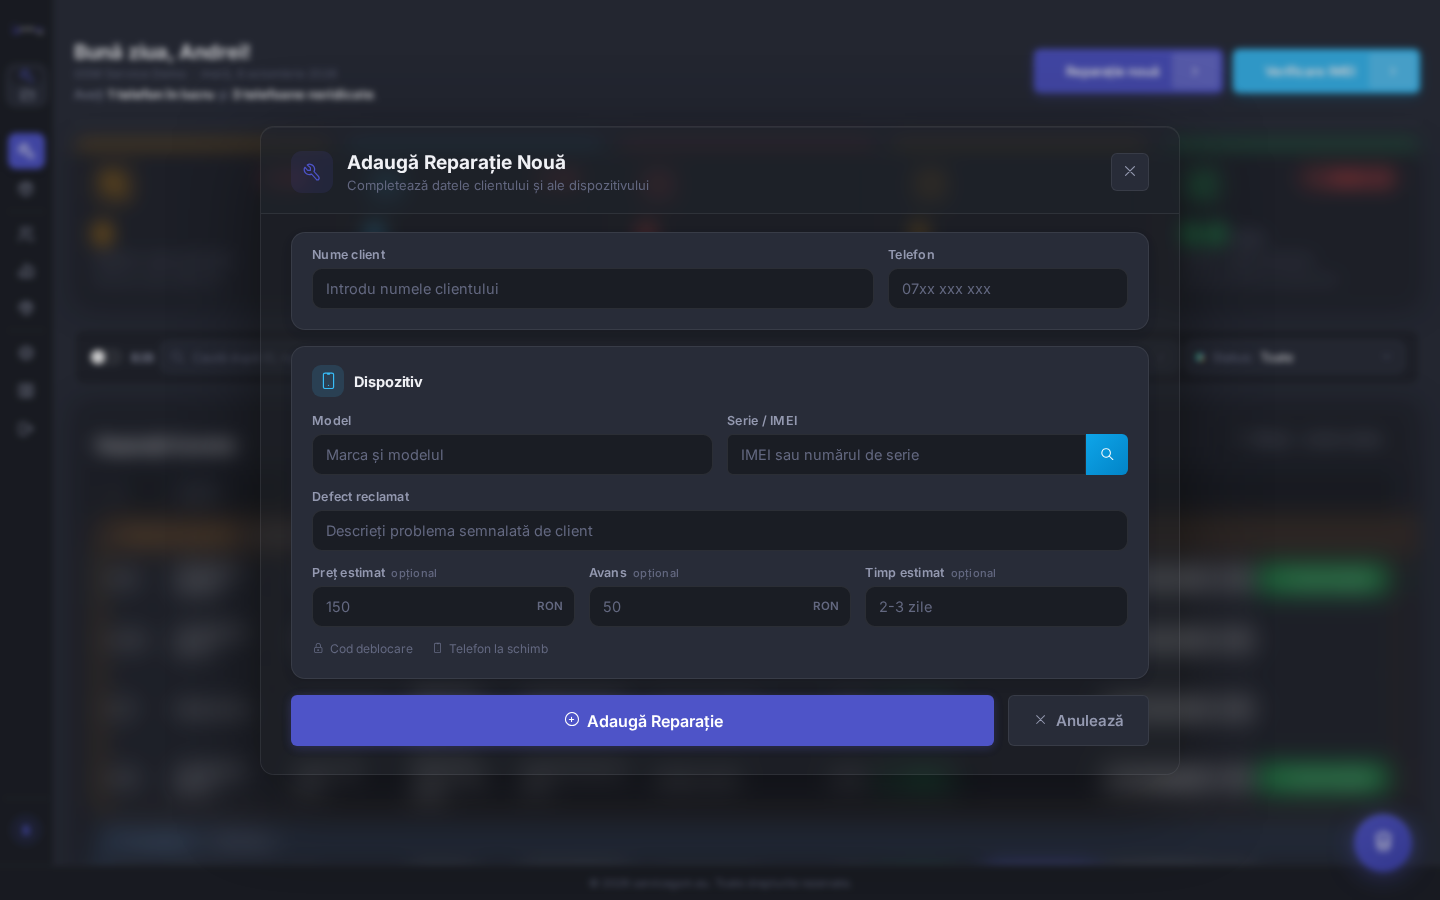Click the blurred Reparație nouă button behind
The height and width of the screenshot is (900, 1440).
(x=1128, y=72)
